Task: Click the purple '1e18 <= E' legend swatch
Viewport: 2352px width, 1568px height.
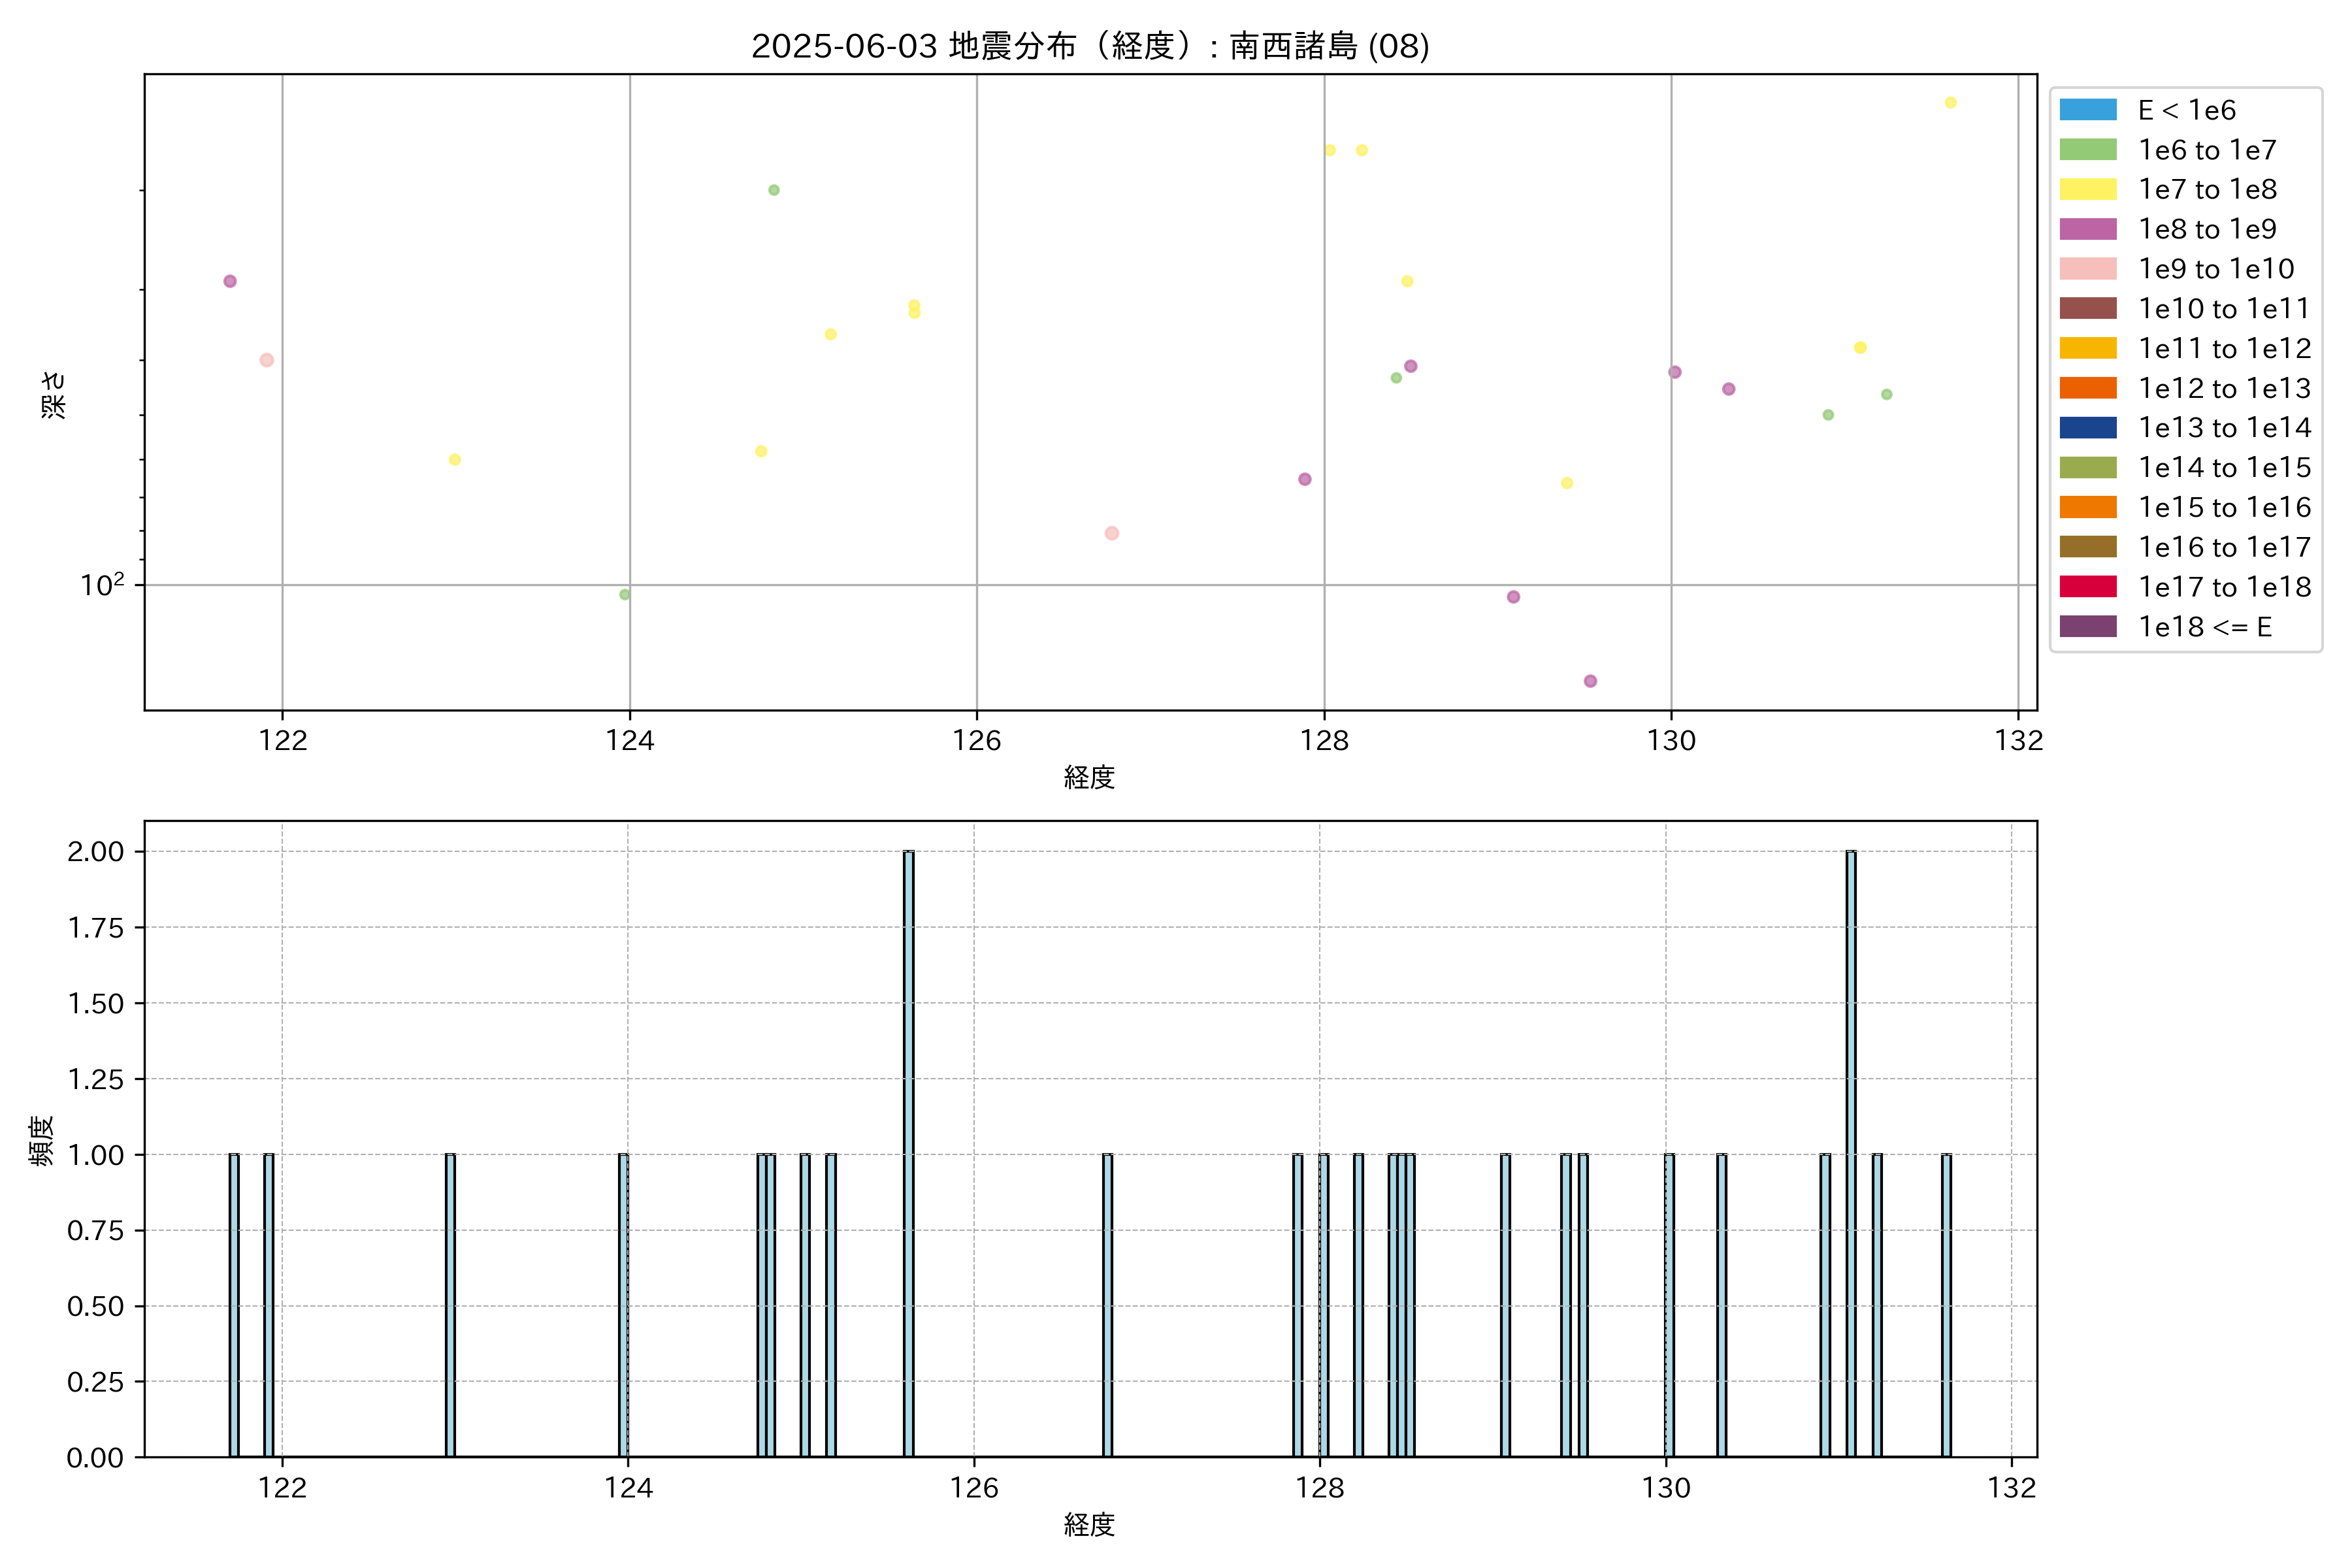Action: pos(2088,627)
